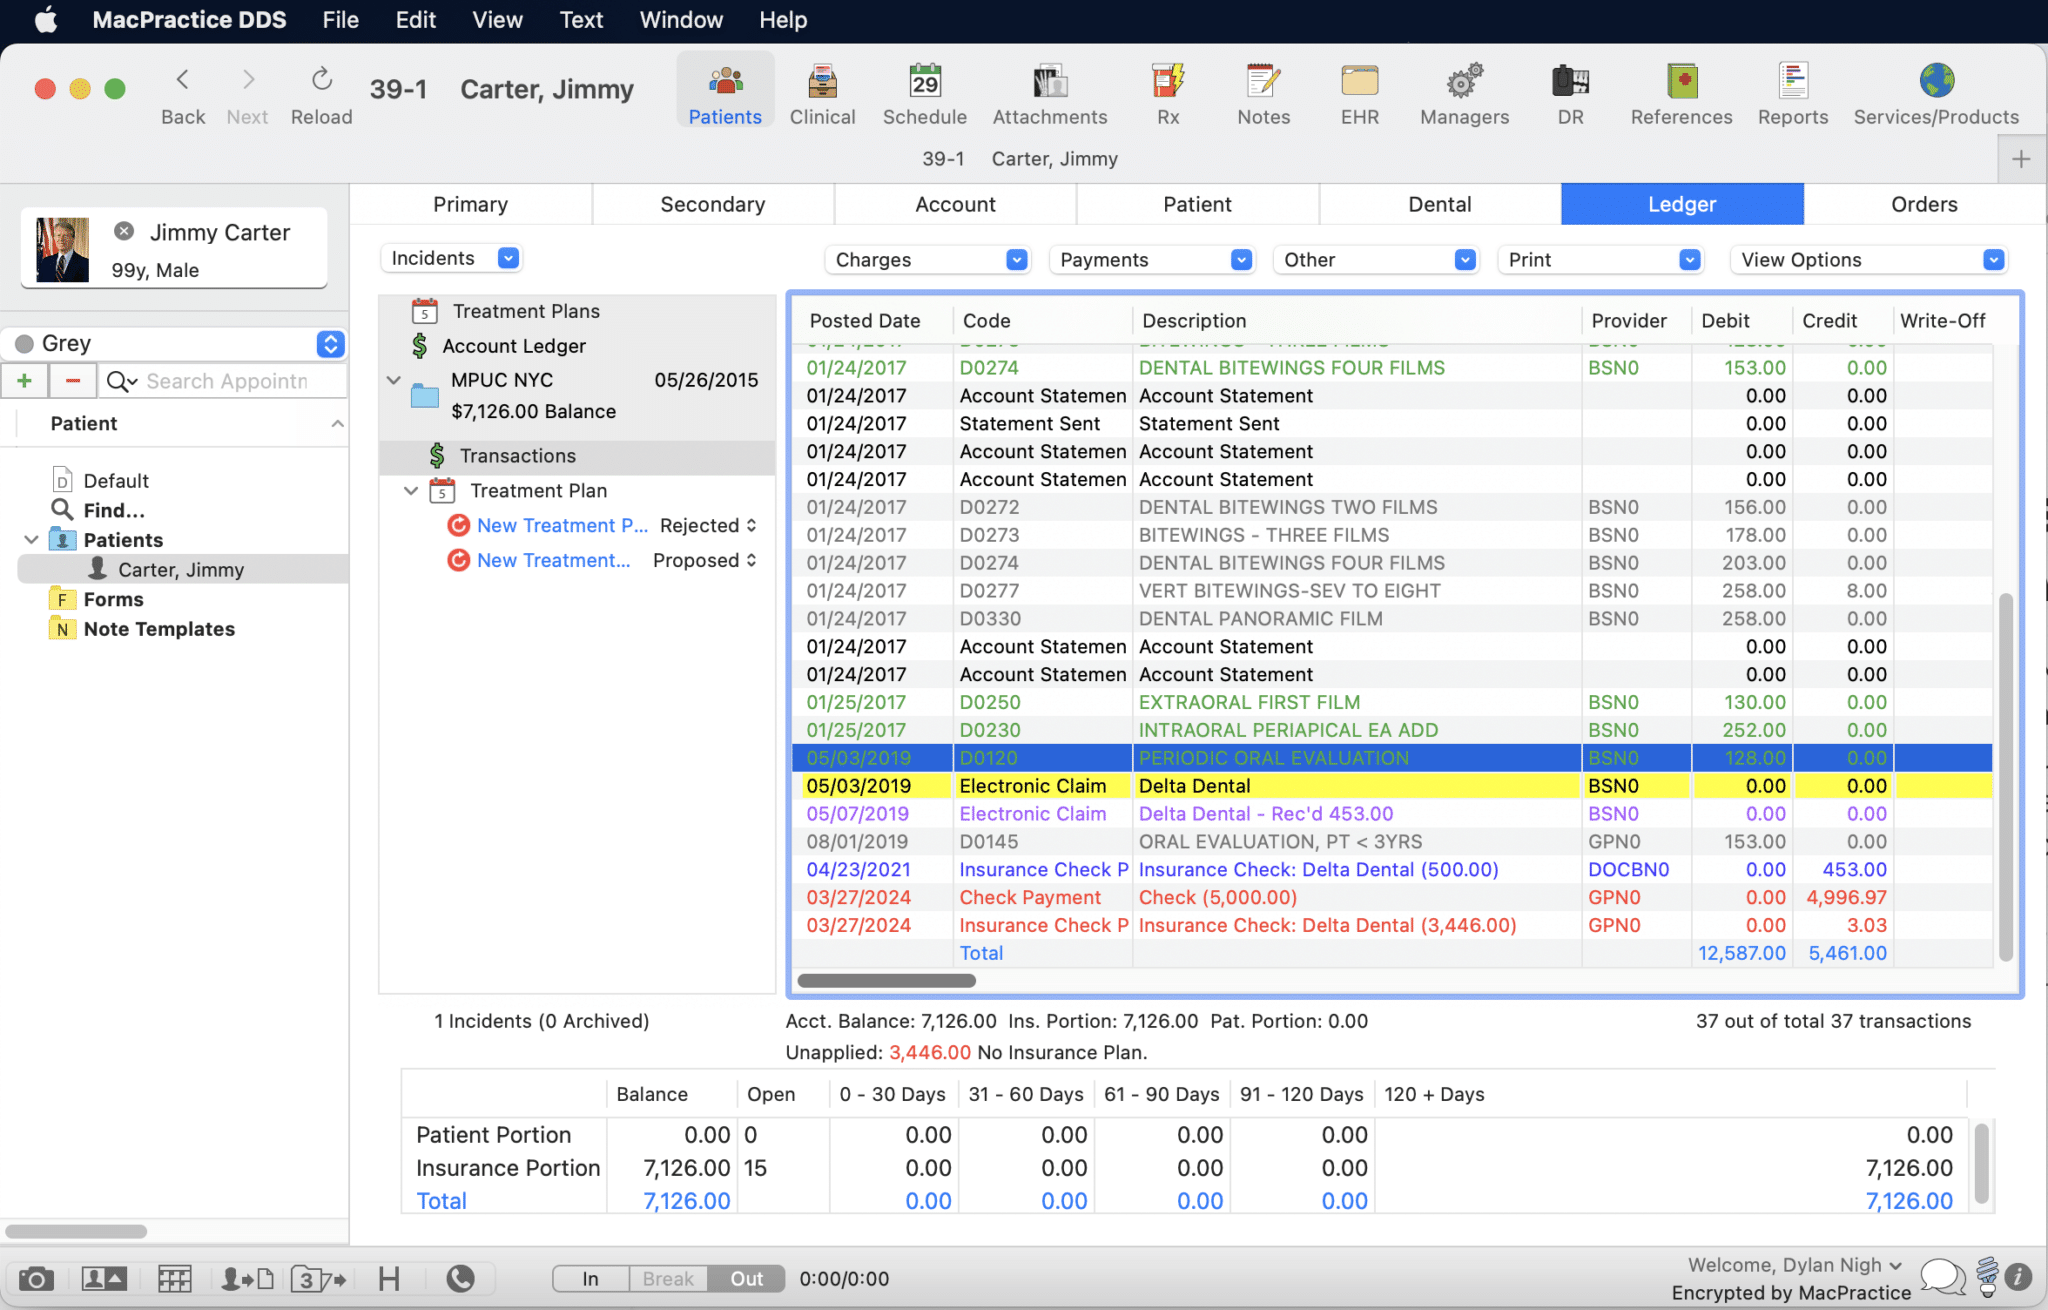Collapse the MPUC NYC incident folder

point(392,380)
